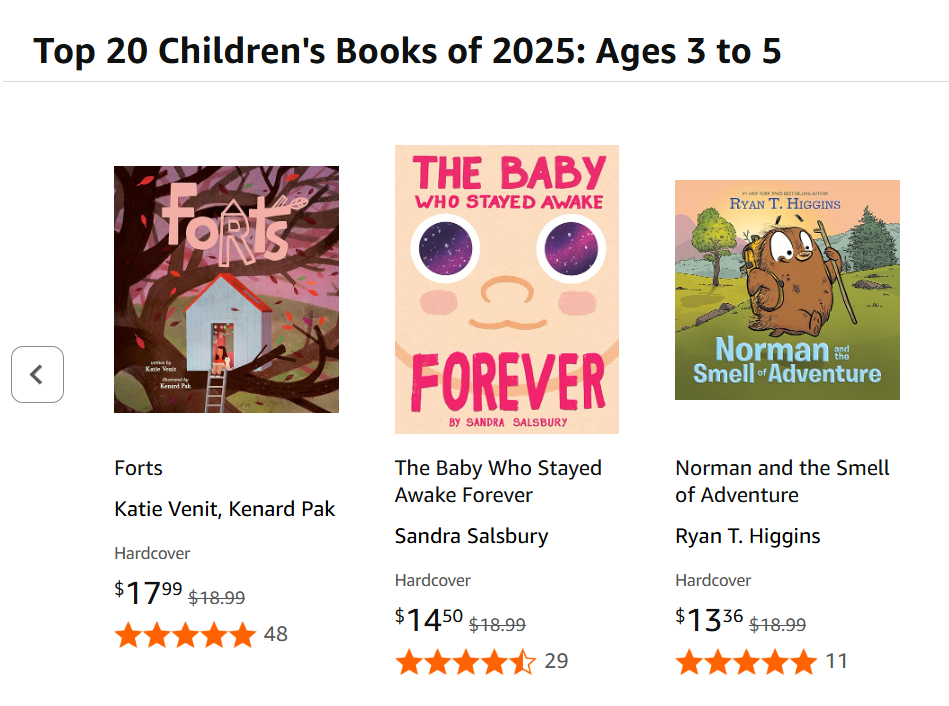Screen dimensions: 949x706
Task: Open the 29 reviews count link
Action: pos(556,661)
